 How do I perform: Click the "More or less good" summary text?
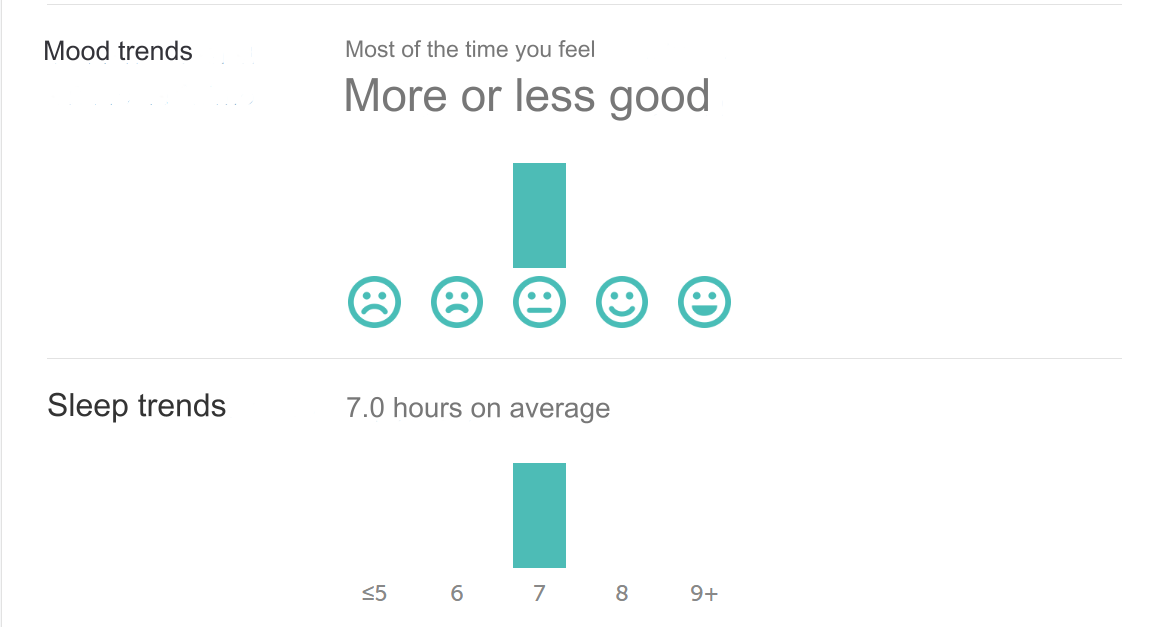coord(527,96)
